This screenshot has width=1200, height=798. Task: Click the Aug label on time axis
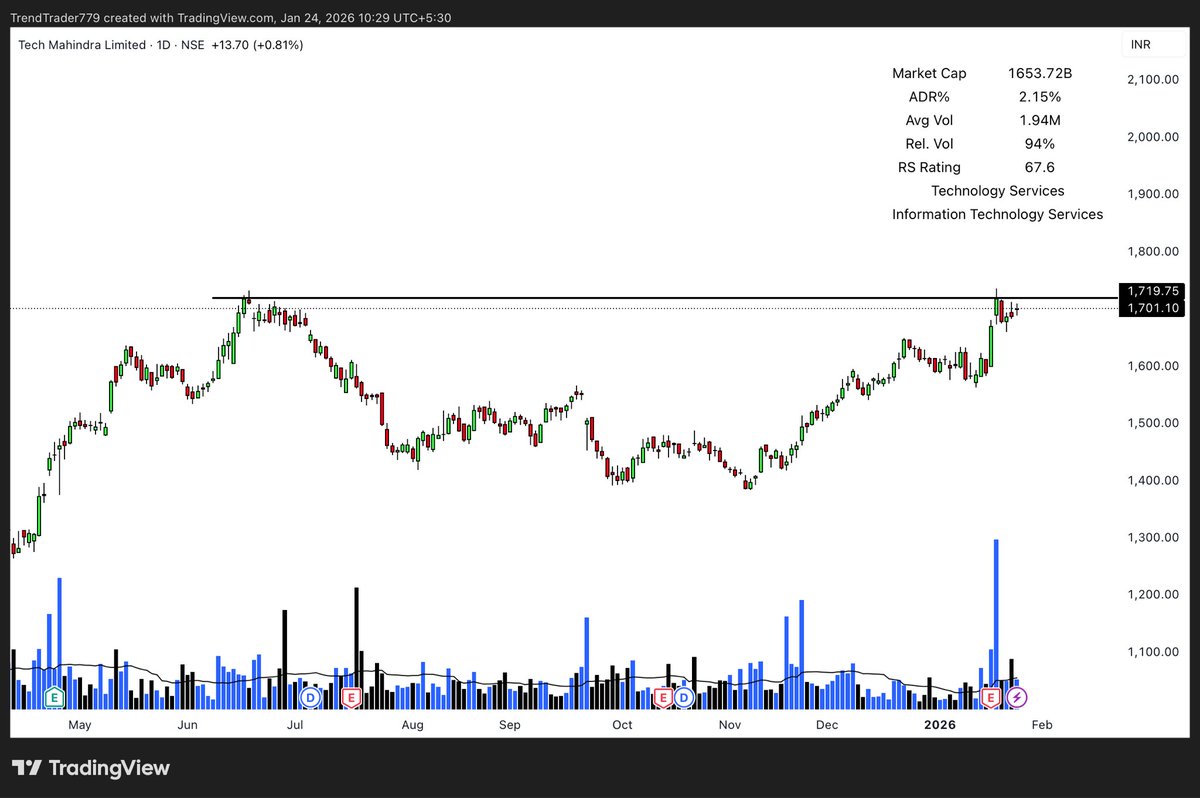(412, 724)
